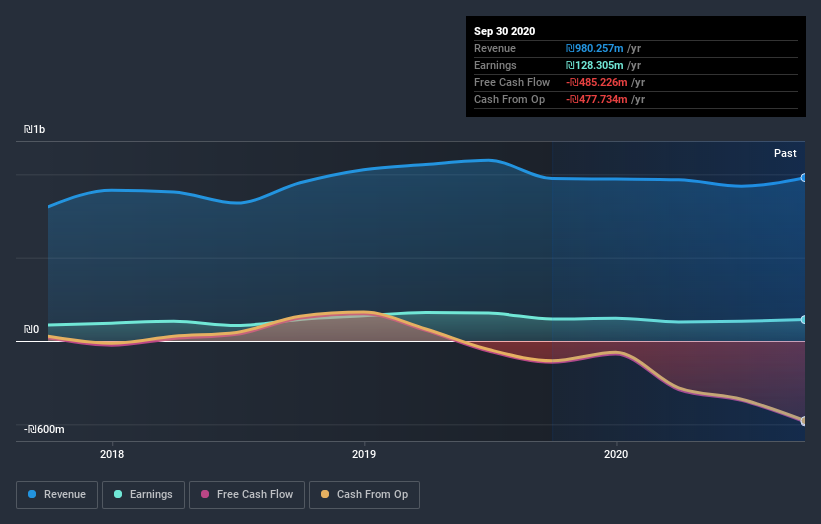
Task: Click the 2019 x-axis label
Action: [x=364, y=454]
